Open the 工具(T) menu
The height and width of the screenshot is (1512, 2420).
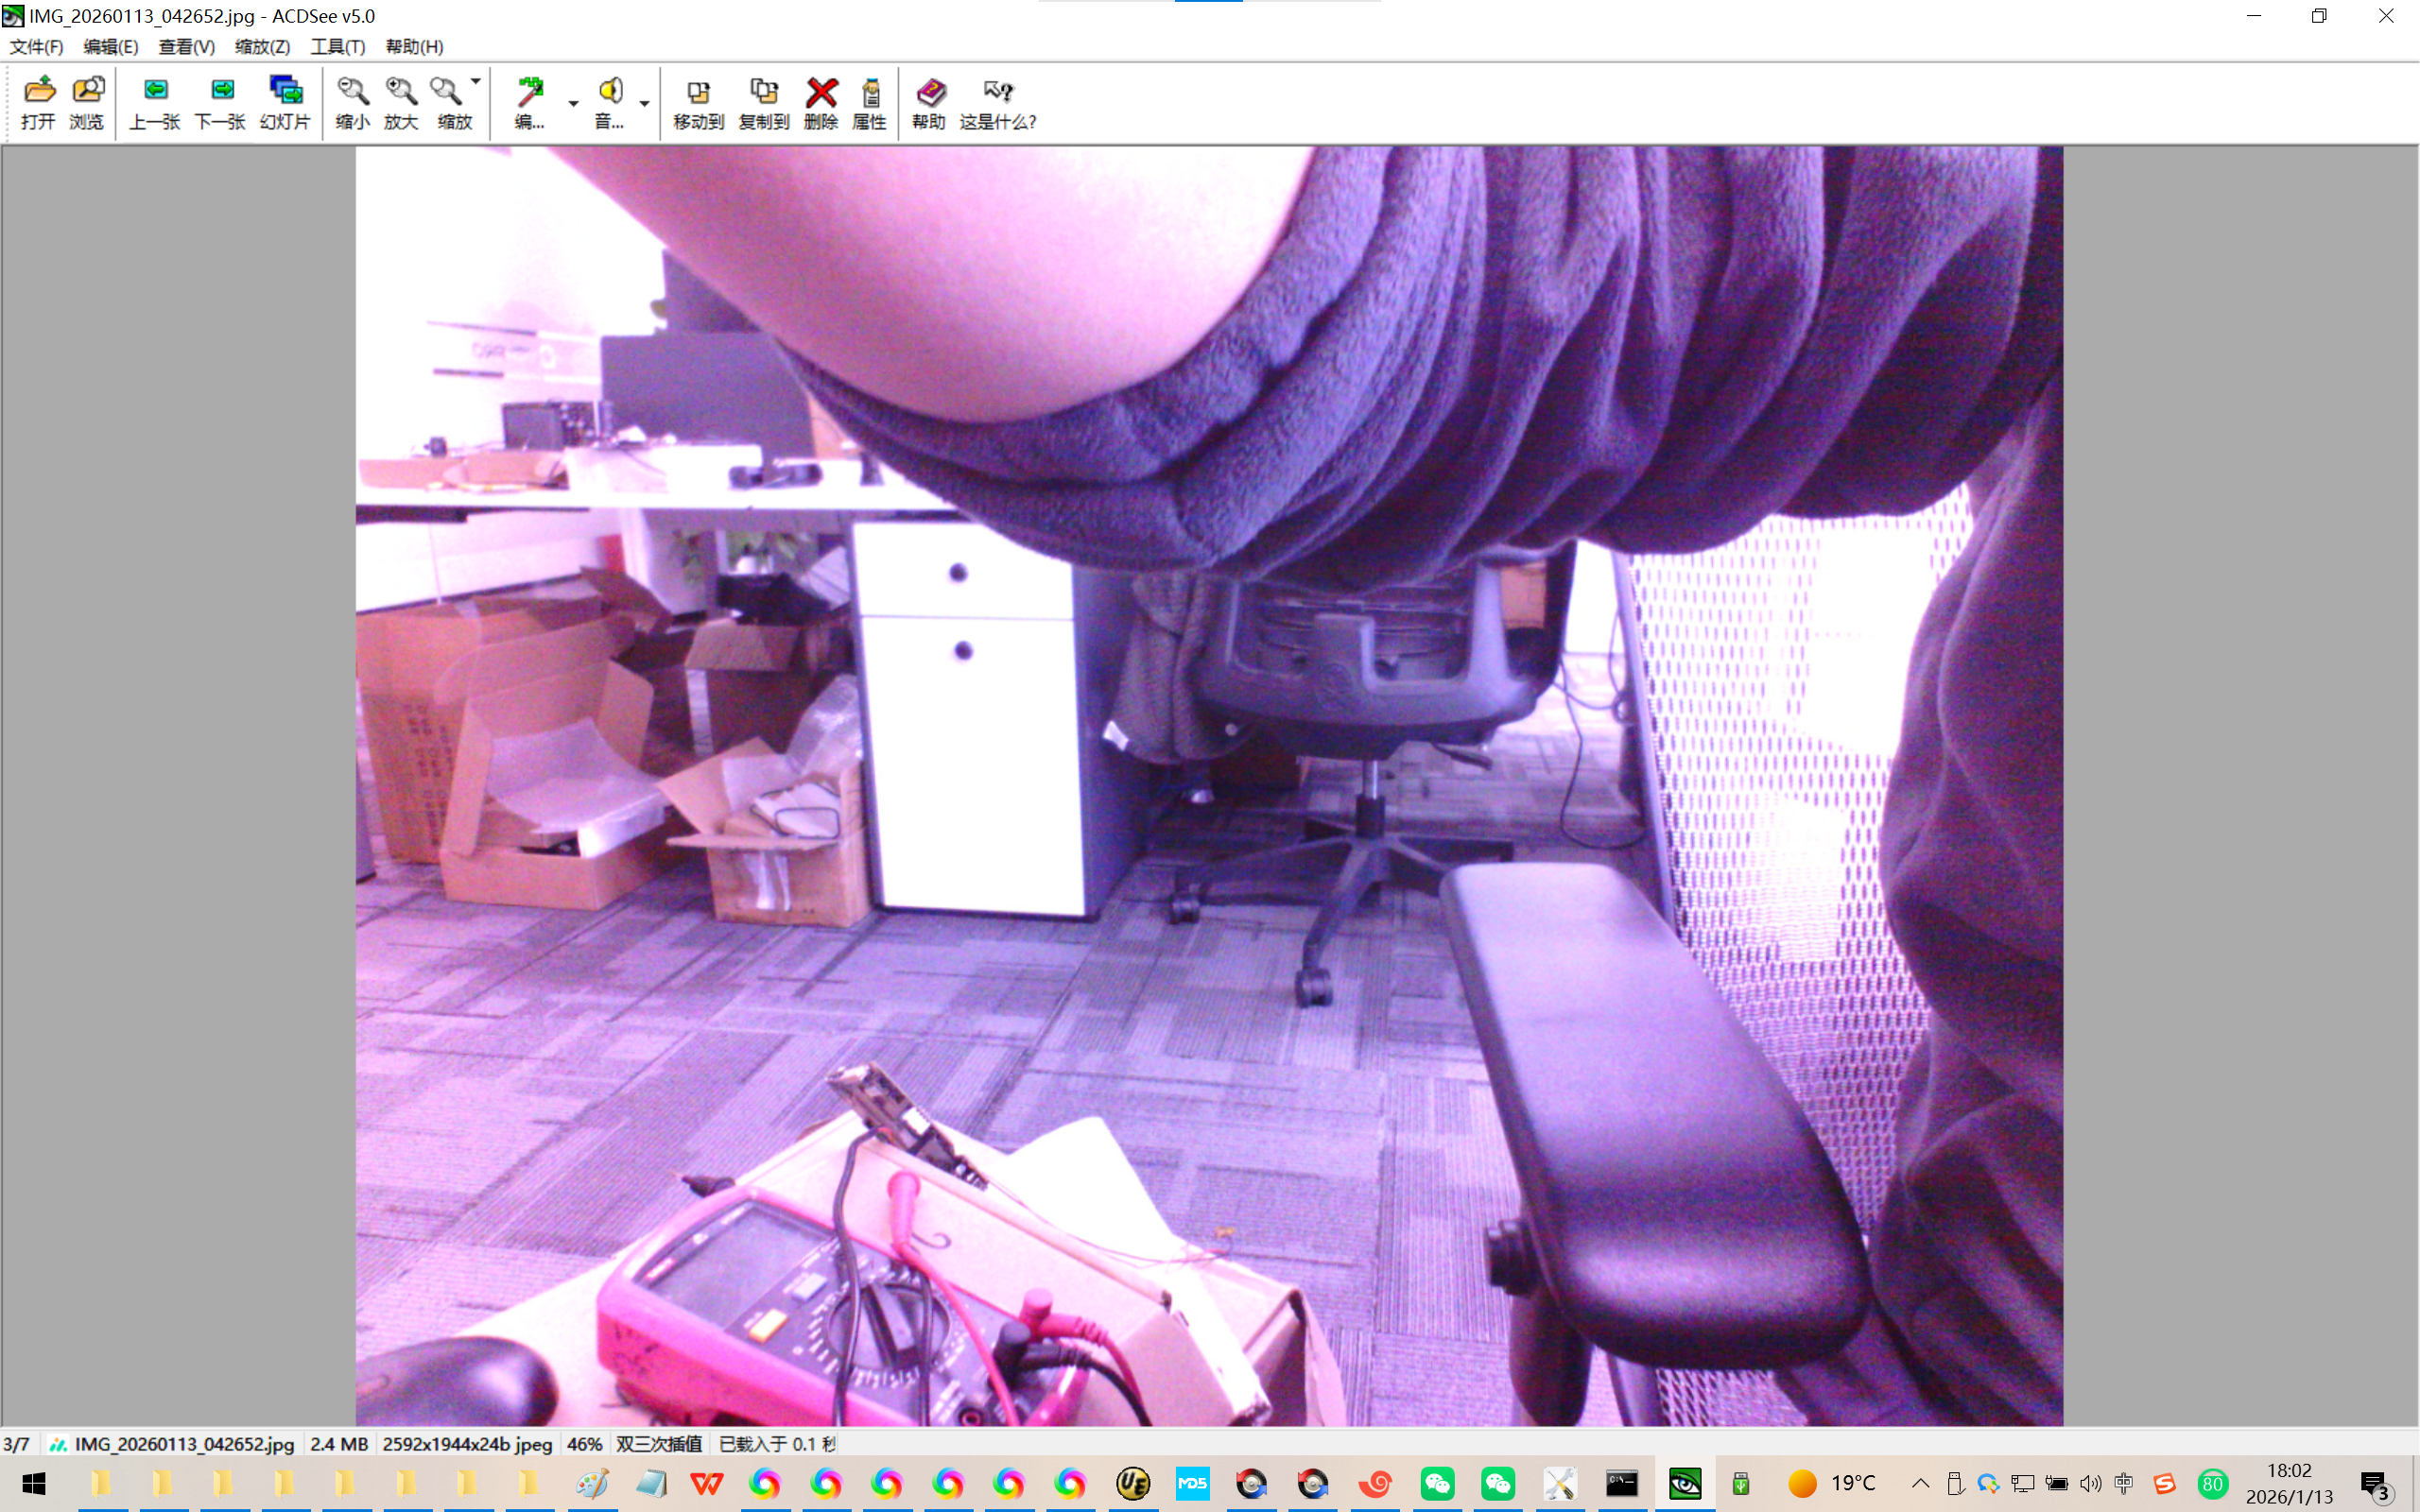click(337, 47)
